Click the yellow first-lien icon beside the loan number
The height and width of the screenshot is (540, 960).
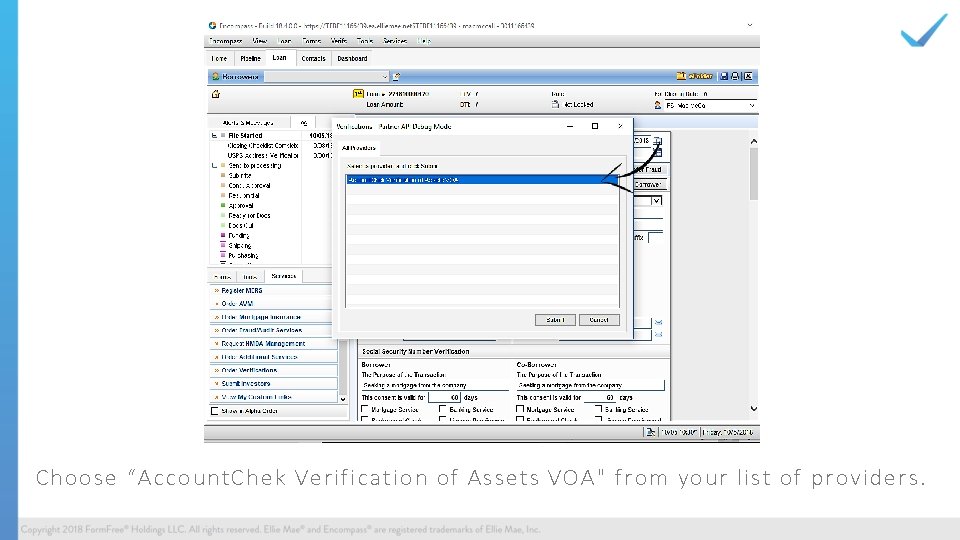[x=358, y=94]
